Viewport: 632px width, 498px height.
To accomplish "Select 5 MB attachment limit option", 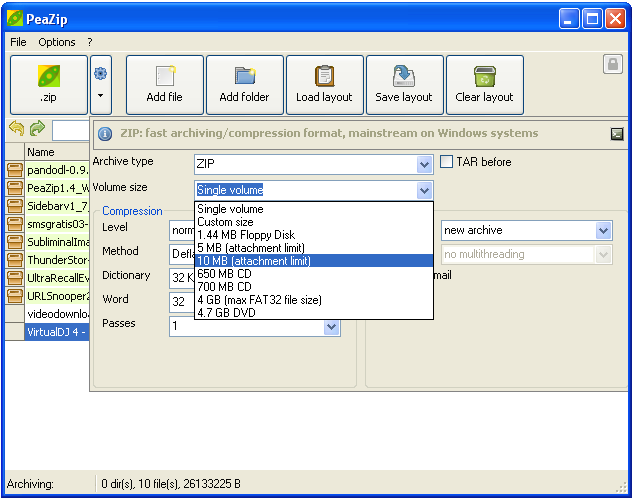I will (314, 248).
